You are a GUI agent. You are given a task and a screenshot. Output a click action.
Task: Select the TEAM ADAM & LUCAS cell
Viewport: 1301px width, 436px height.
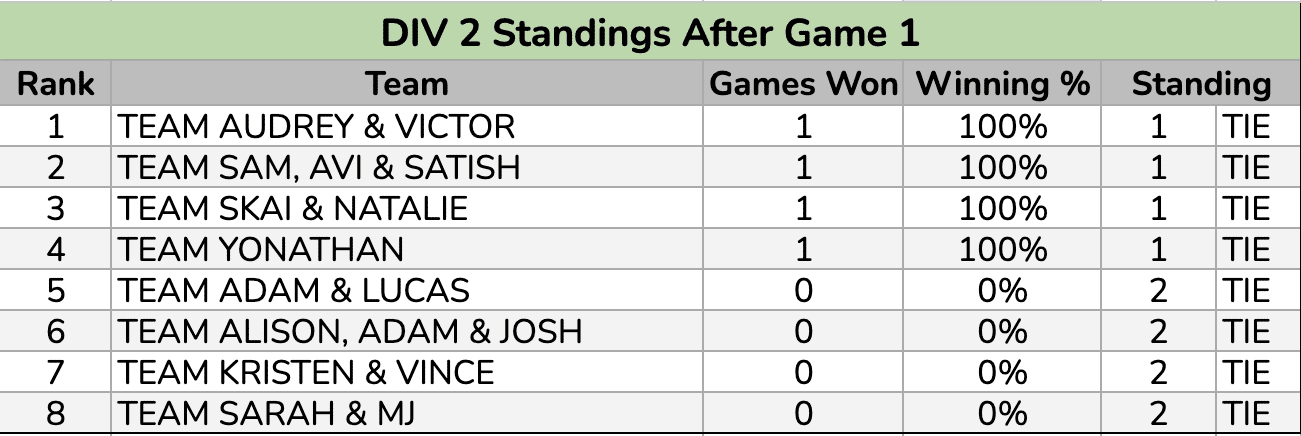(294, 290)
